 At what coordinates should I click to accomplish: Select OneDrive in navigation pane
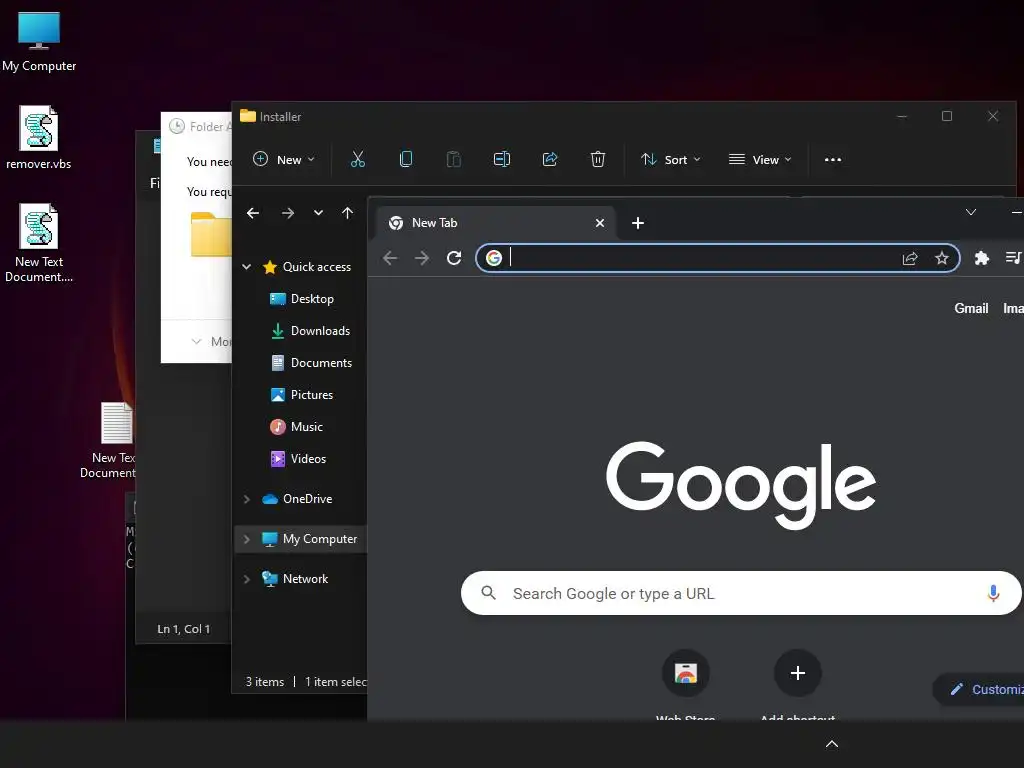[297, 499]
